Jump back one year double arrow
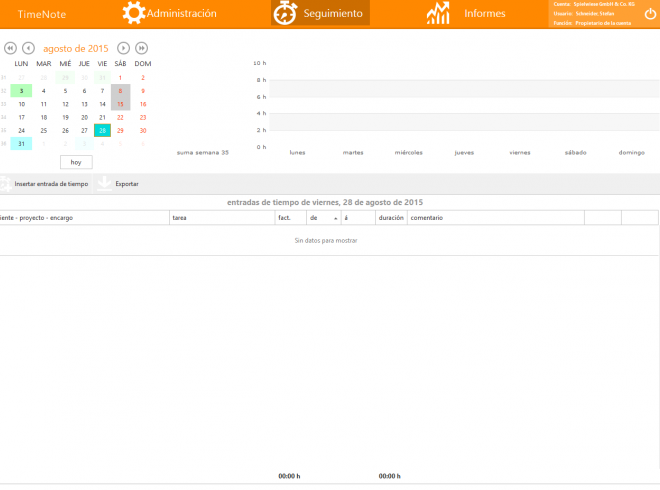660x490 pixels. [x=10, y=48]
